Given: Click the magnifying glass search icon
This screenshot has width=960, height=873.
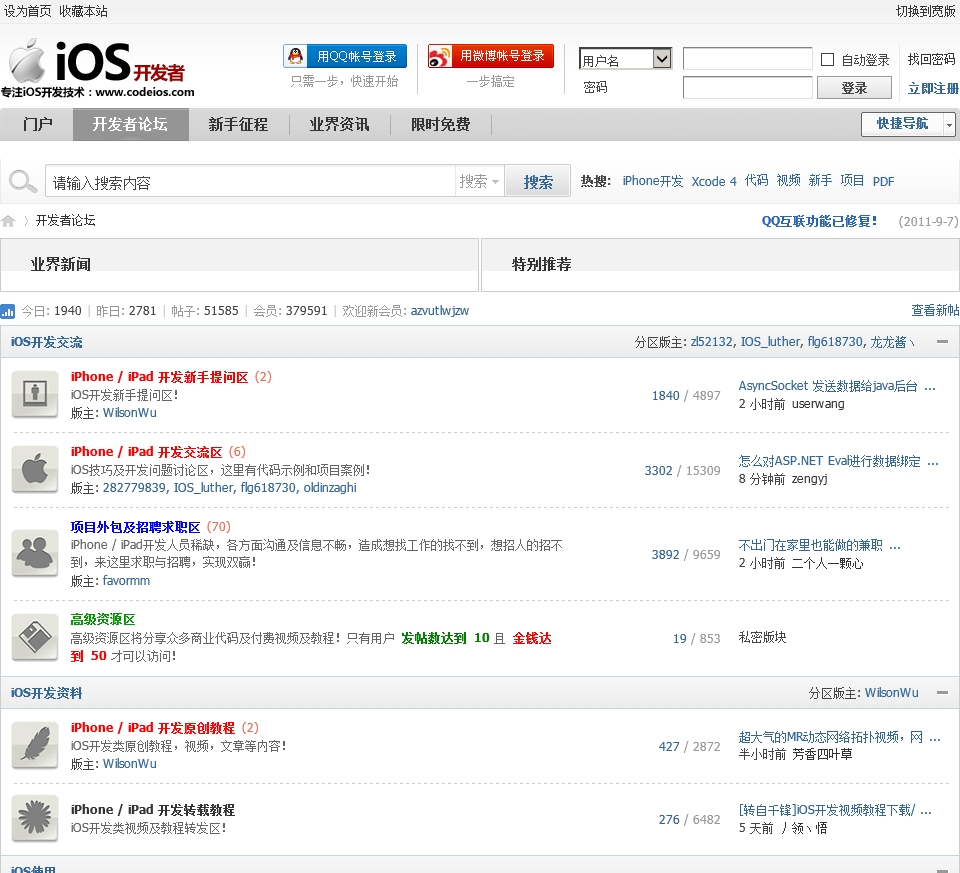Looking at the screenshot, I should pyautogui.click(x=23, y=181).
